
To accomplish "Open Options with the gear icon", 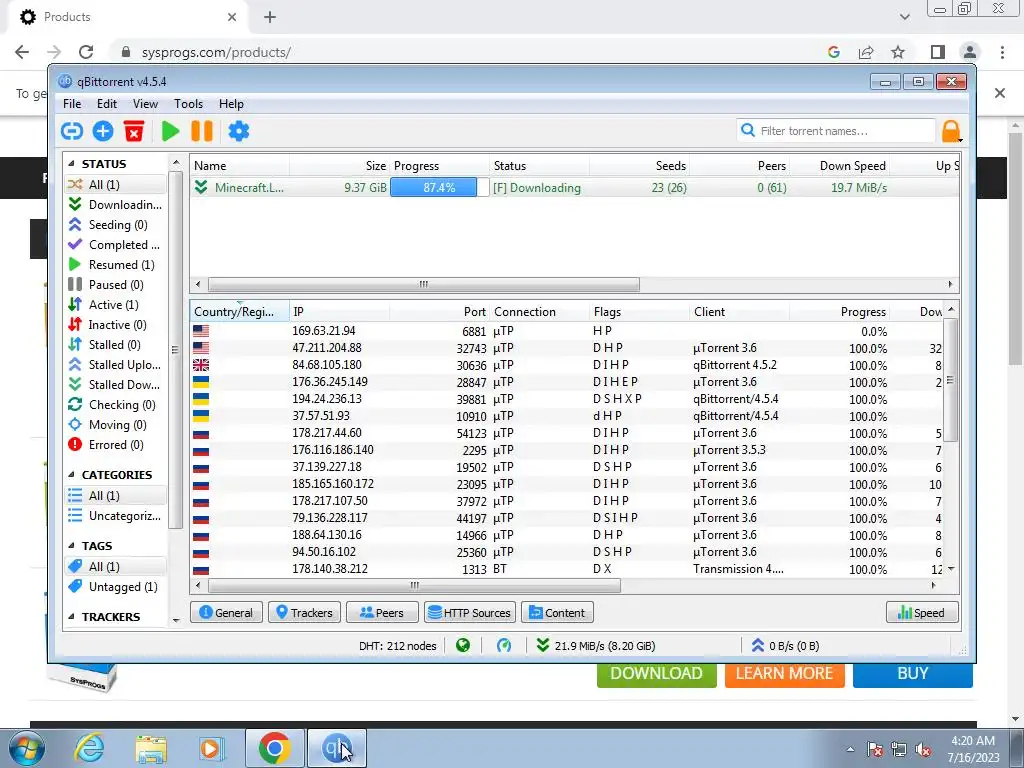I will [239, 131].
